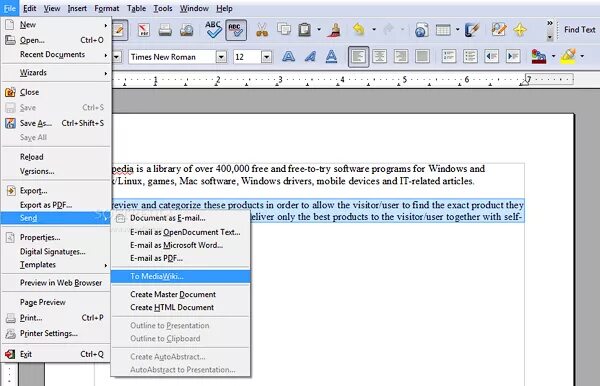Click the Insert Table icon
This screenshot has height=386, width=600.
click(x=443, y=30)
